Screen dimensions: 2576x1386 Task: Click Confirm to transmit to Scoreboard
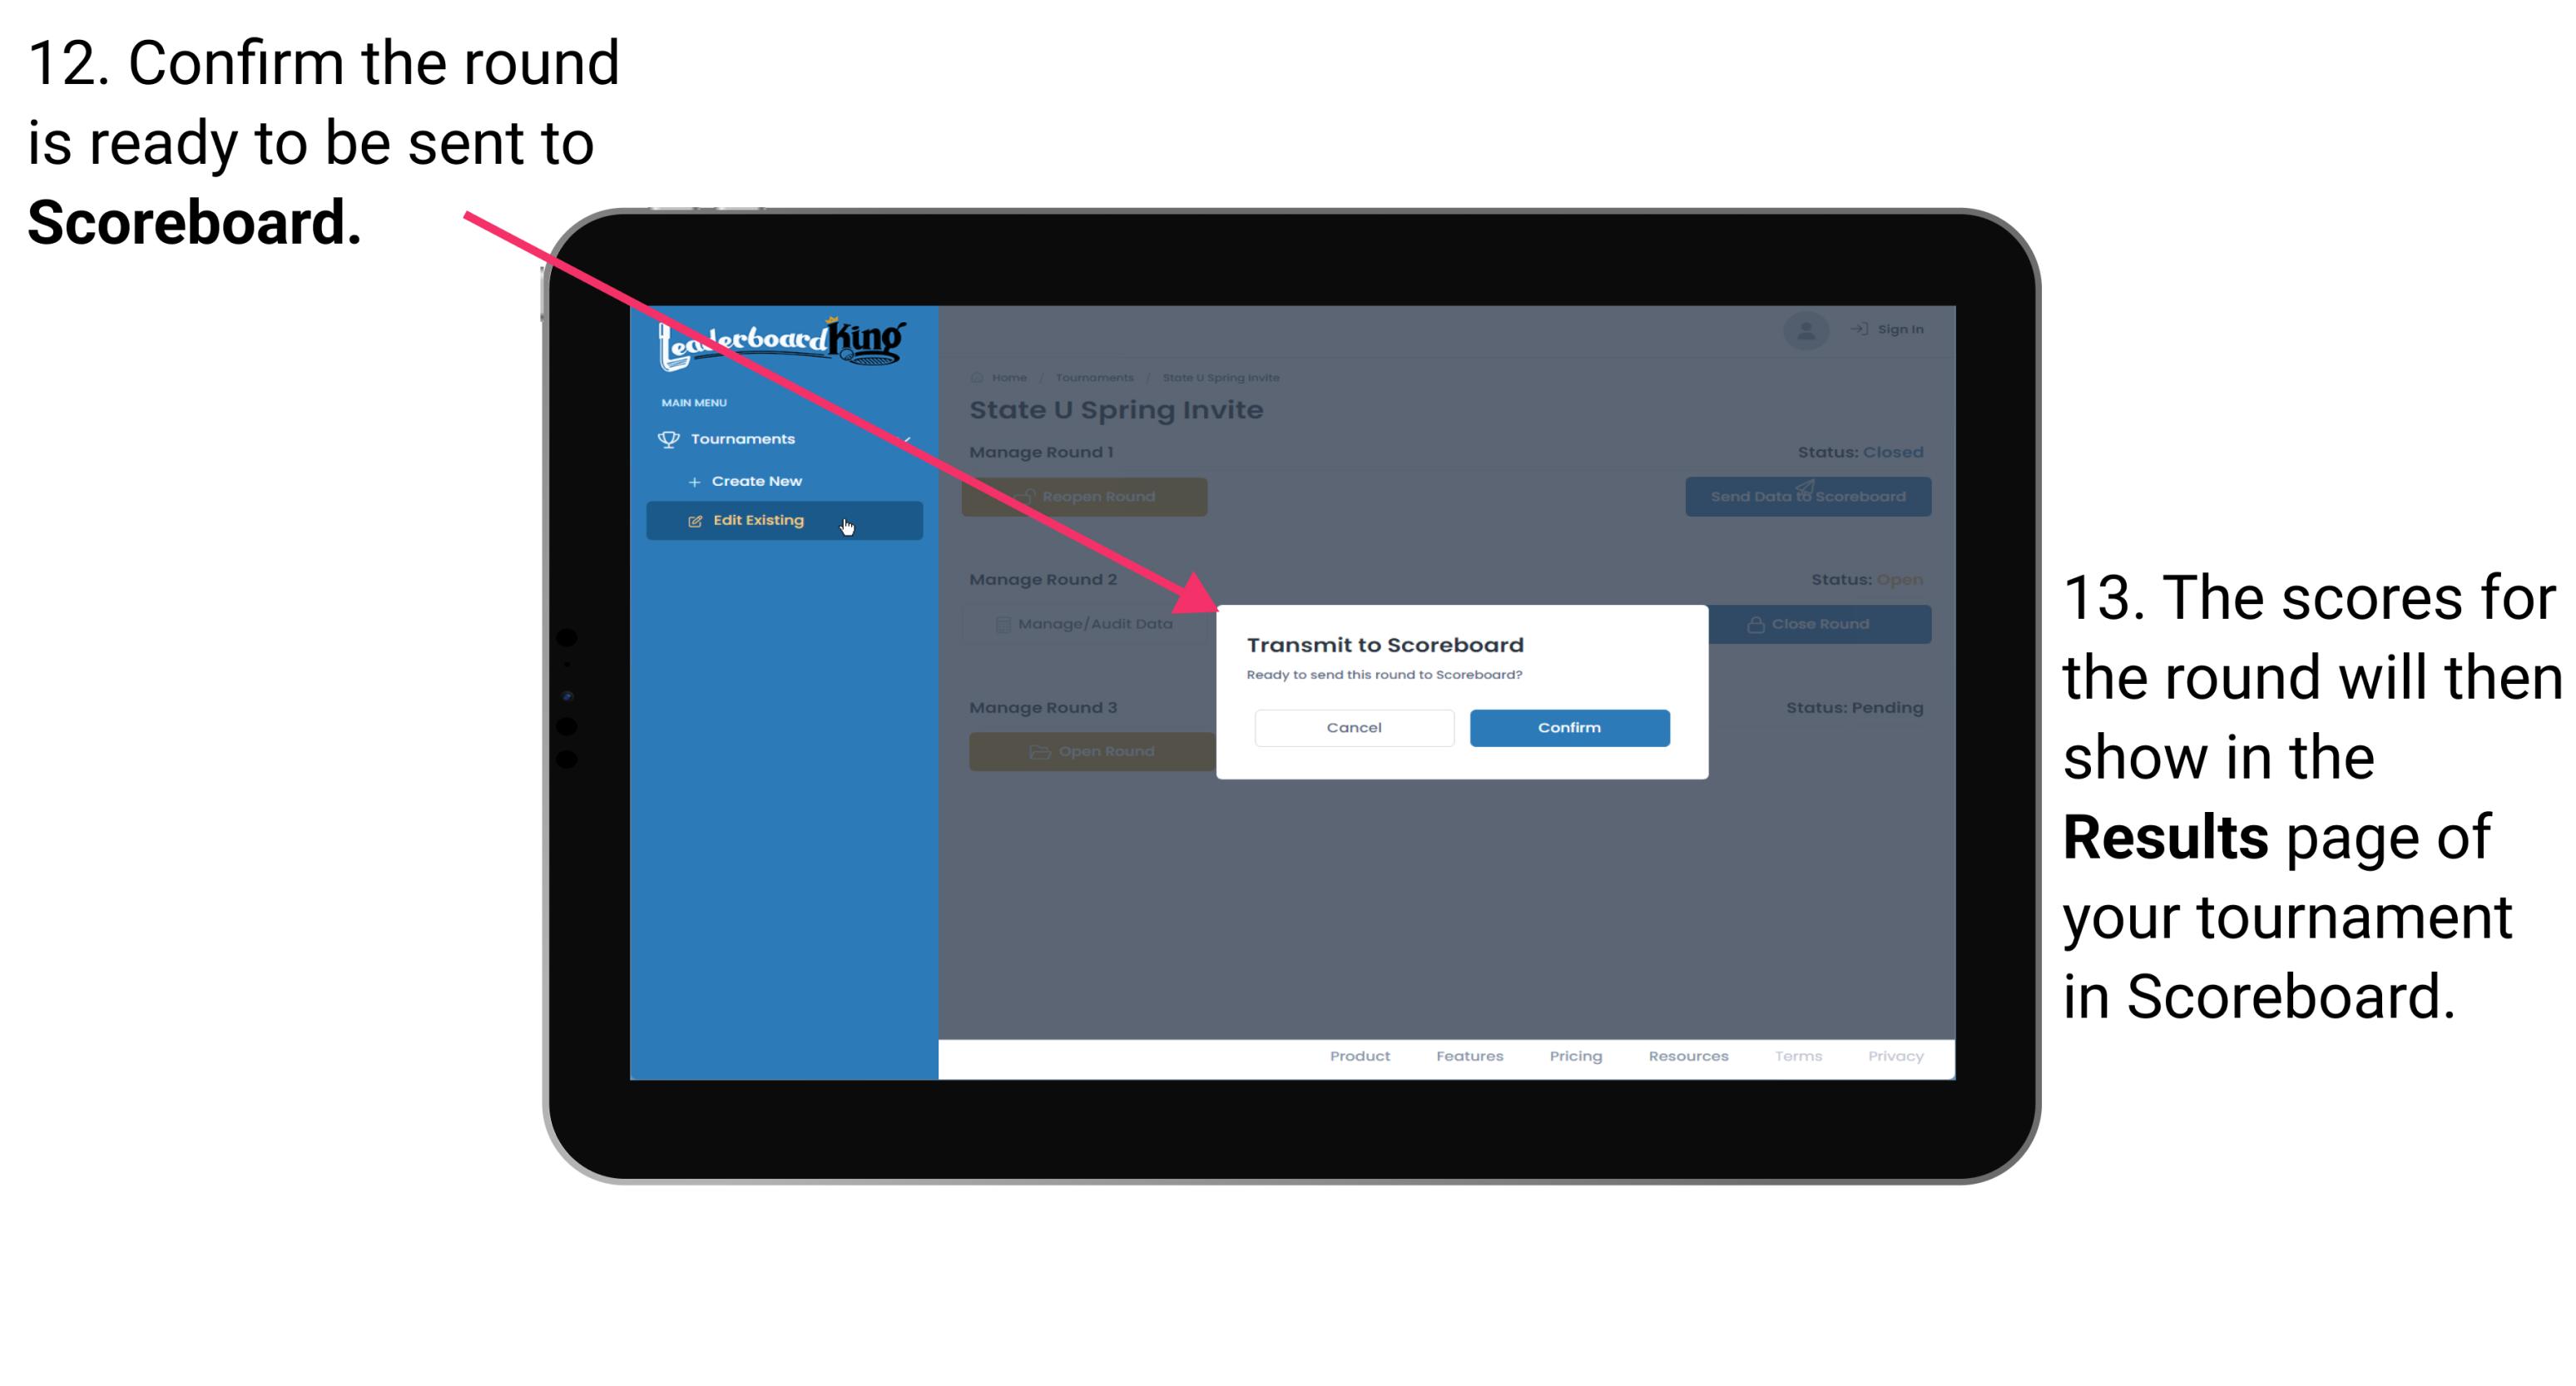[x=1567, y=727]
